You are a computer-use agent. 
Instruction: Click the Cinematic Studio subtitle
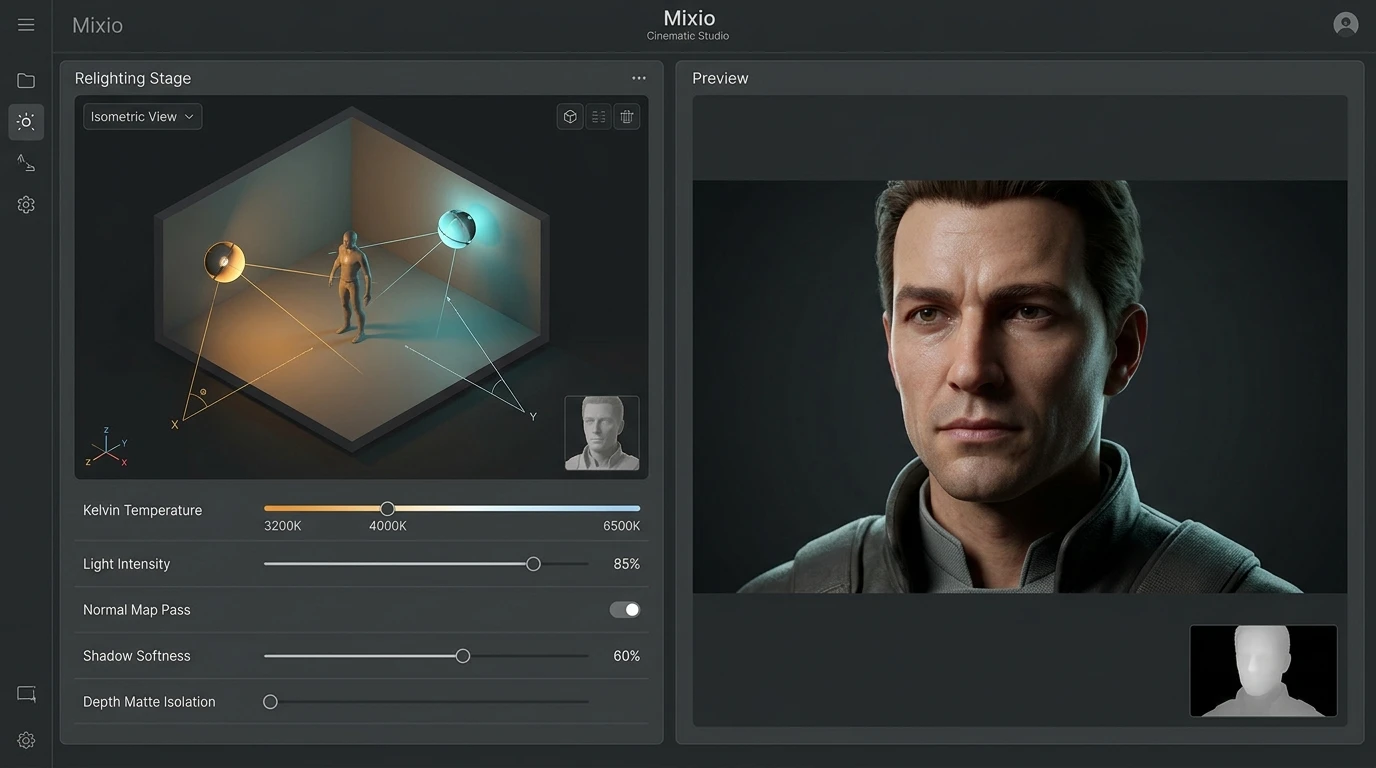click(x=688, y=36)
